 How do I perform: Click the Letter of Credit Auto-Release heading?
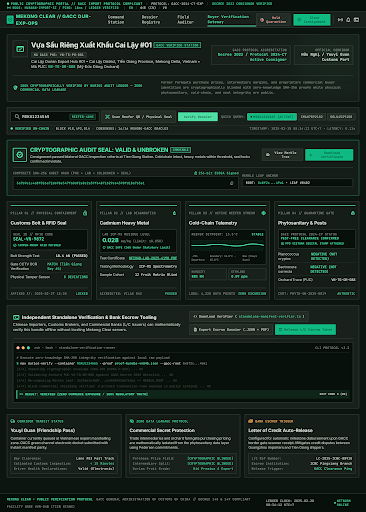pyautogui.click(x=280, y=430)
